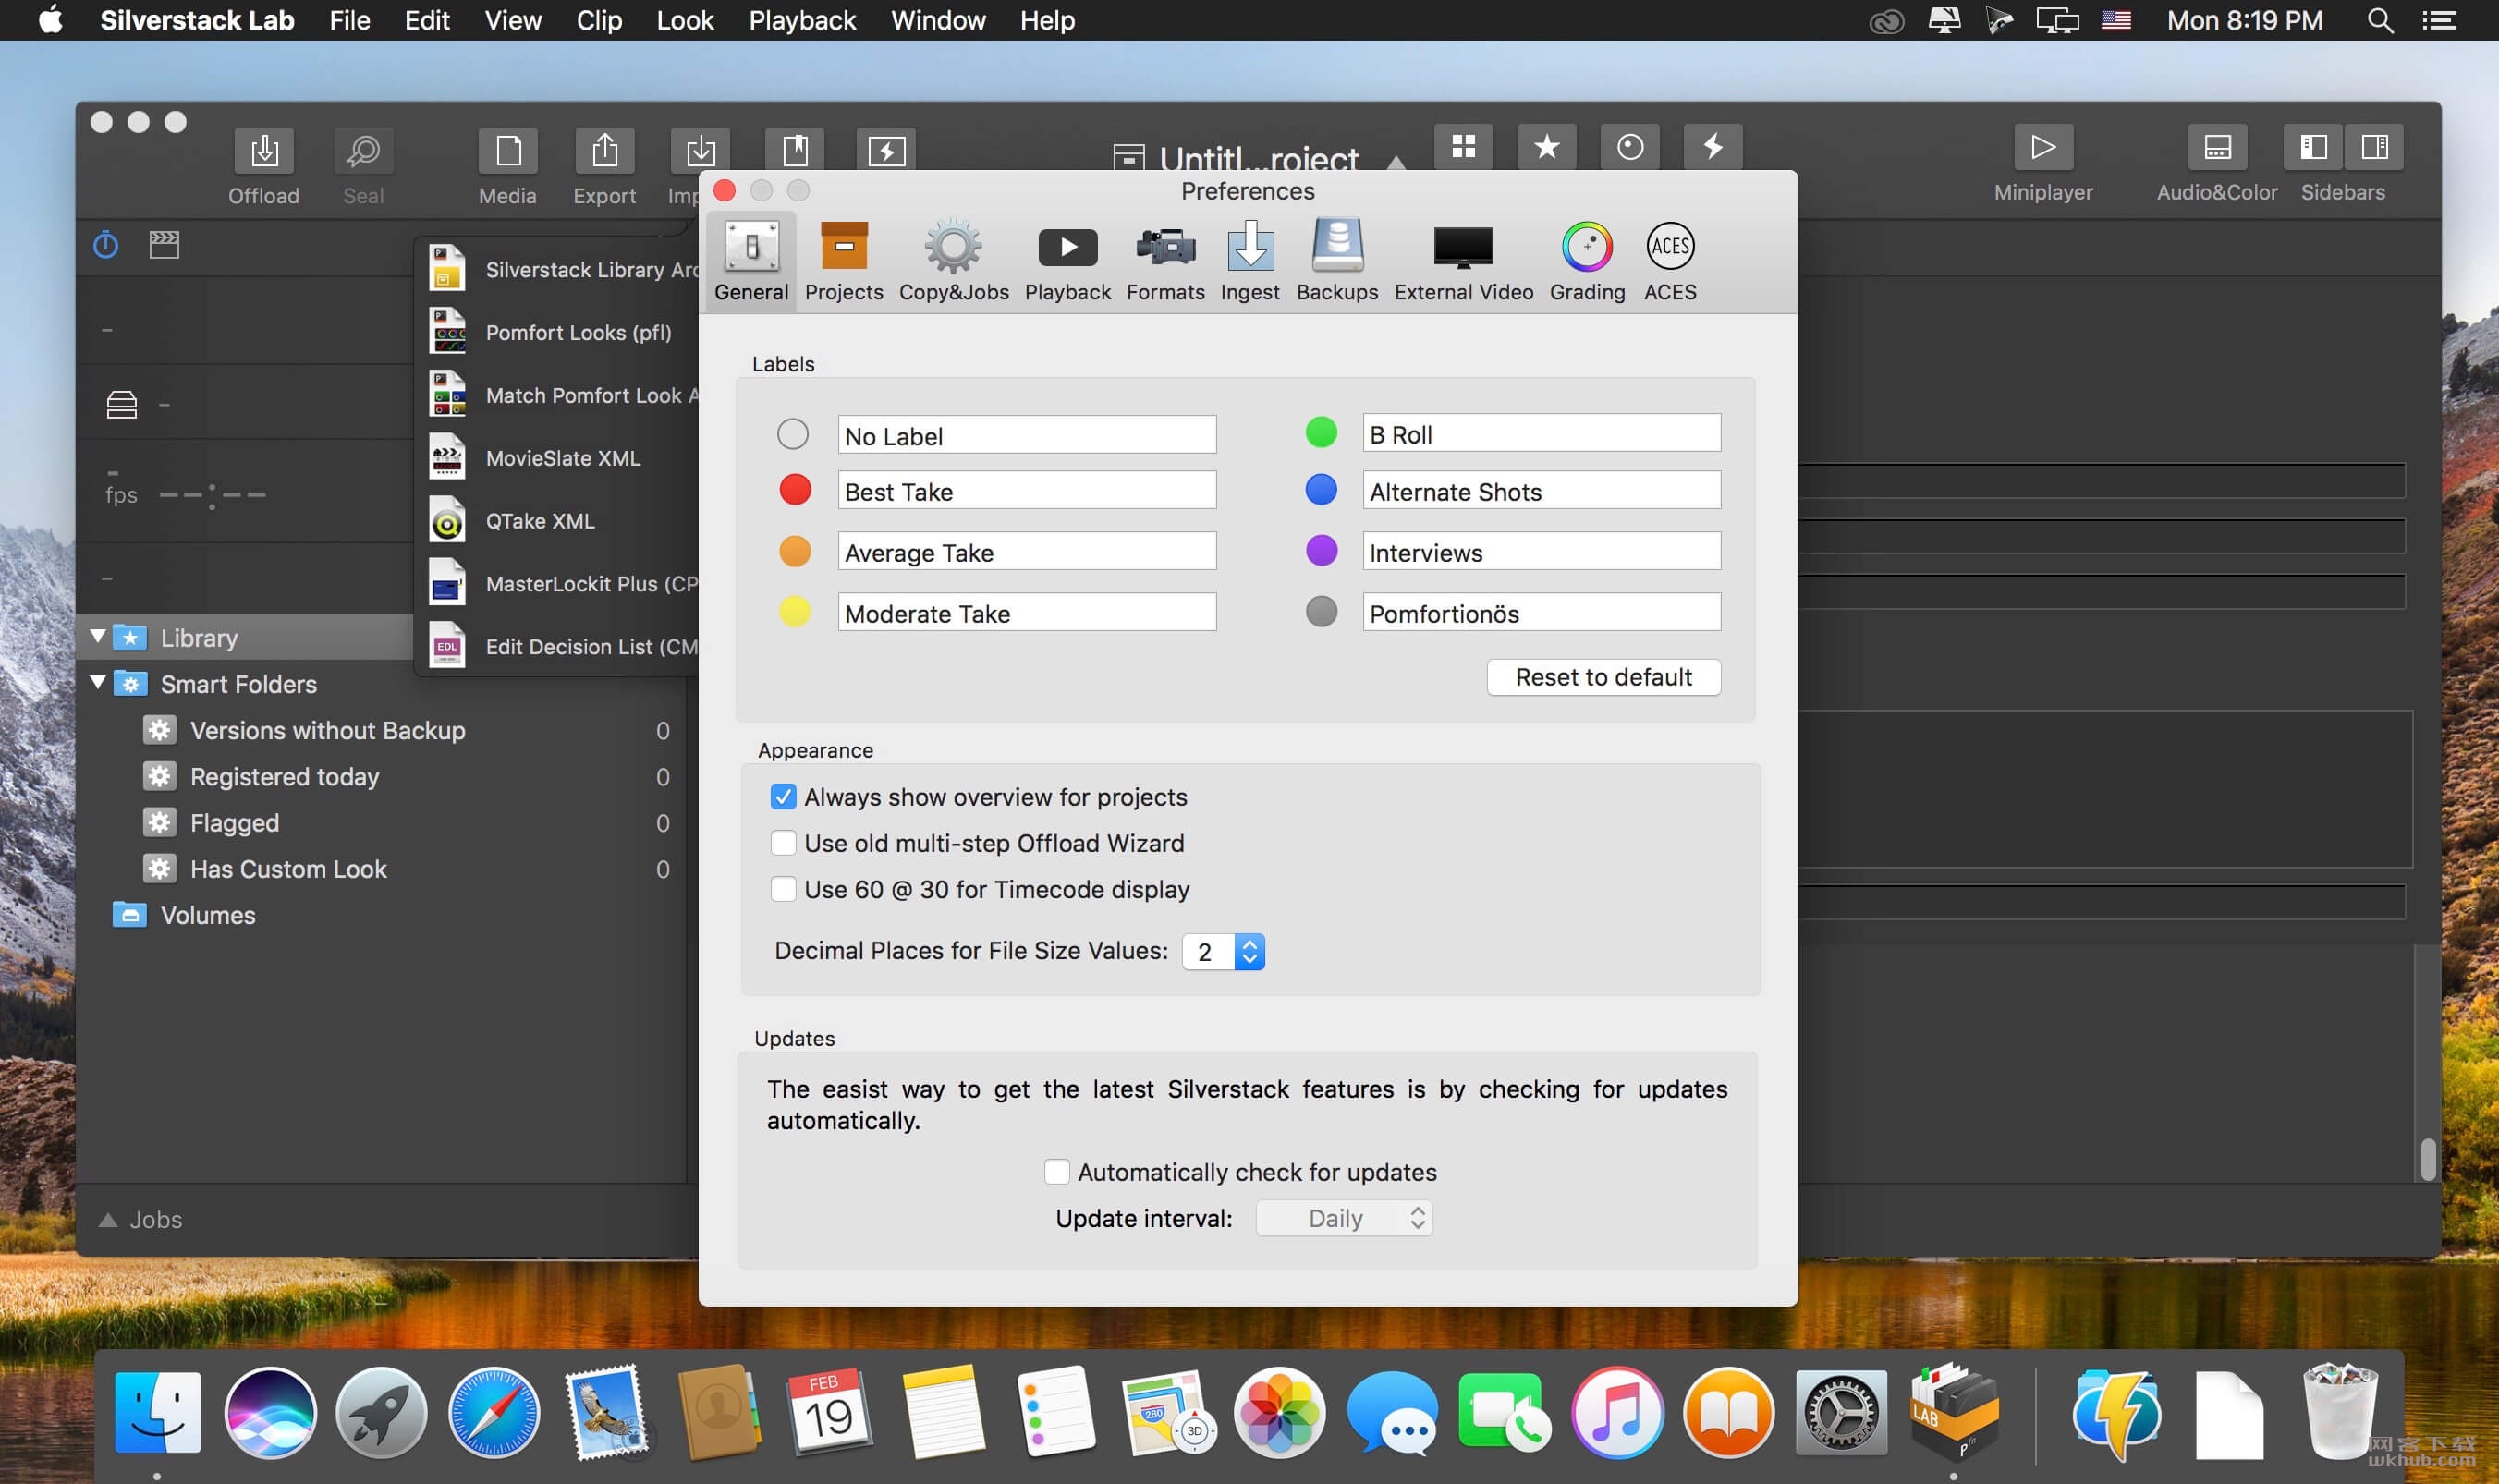Switch to grid view icon in main window

[1463, 147]
